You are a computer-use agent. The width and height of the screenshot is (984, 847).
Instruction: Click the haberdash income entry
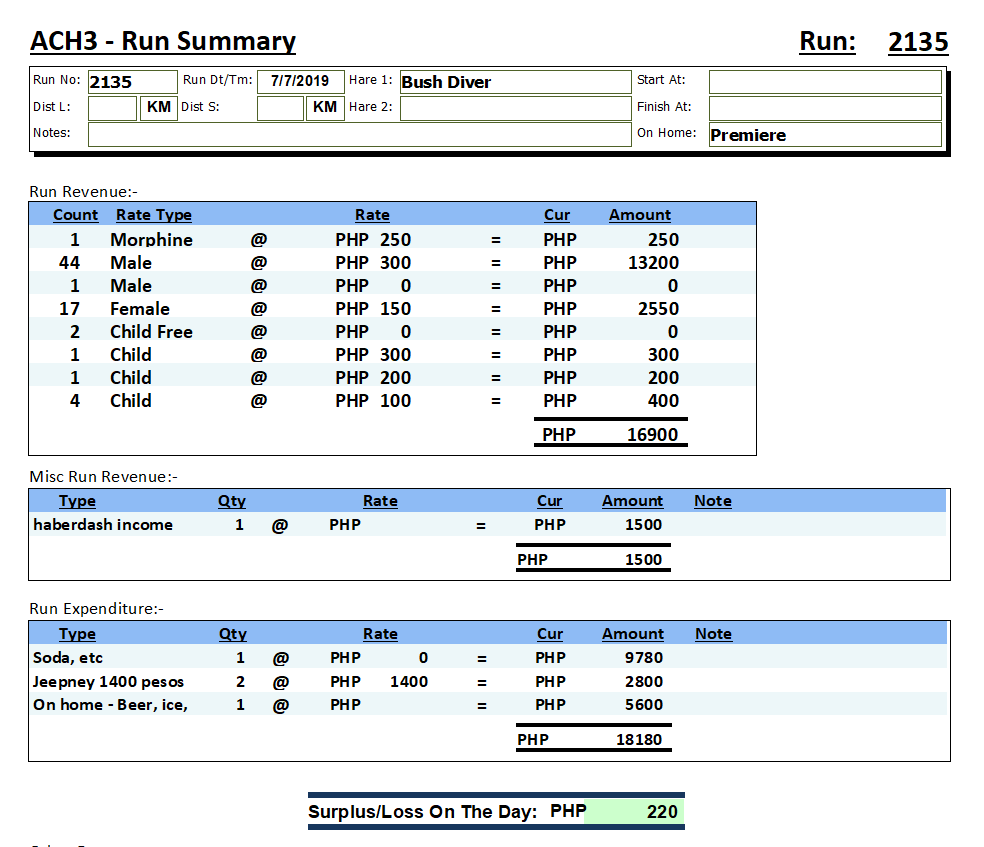point(103,525)
